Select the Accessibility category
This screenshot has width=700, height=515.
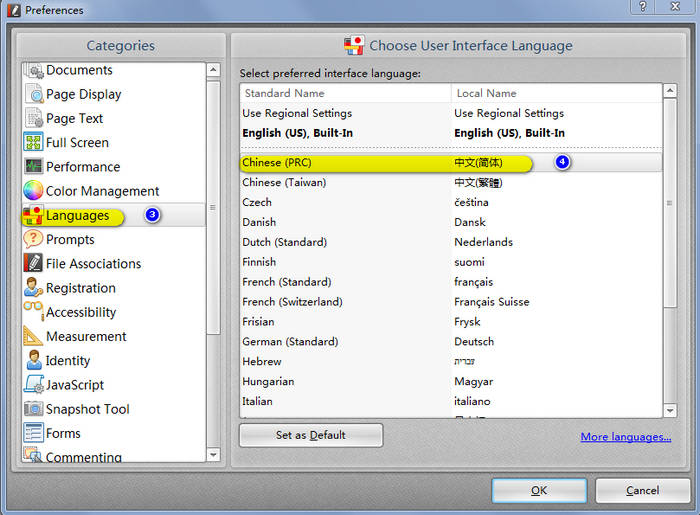tap(80, 312)
